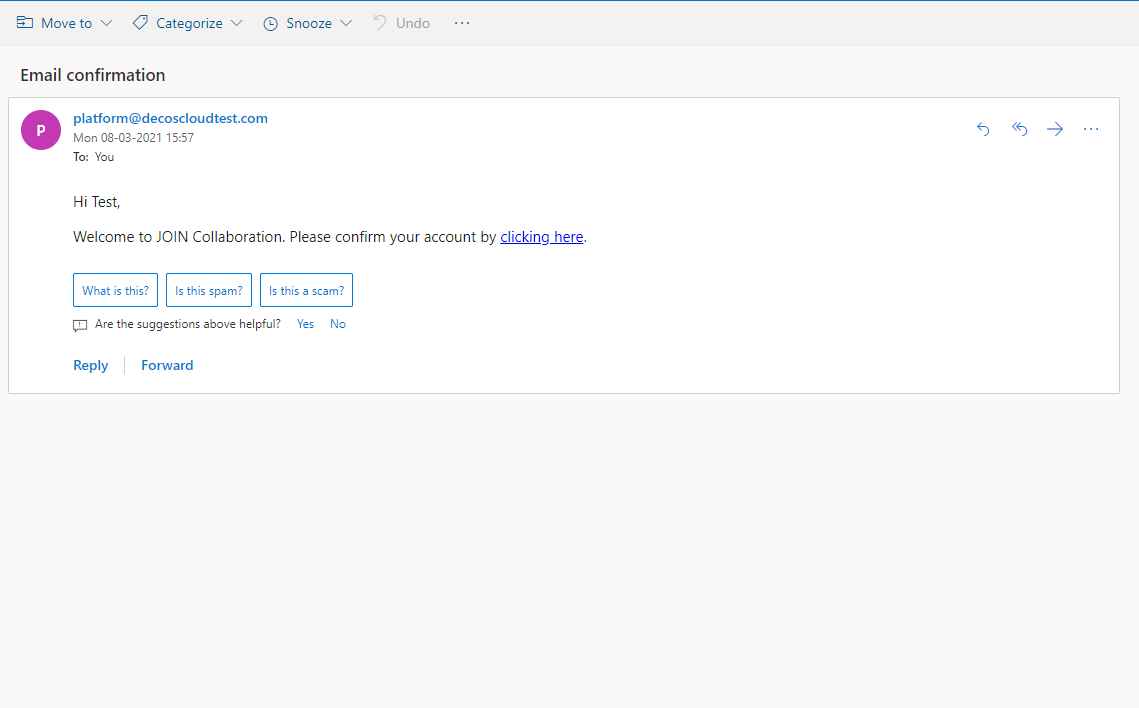Click the Move to folder icon
This screenshot has height=708, width=1139.
[25, 23]
